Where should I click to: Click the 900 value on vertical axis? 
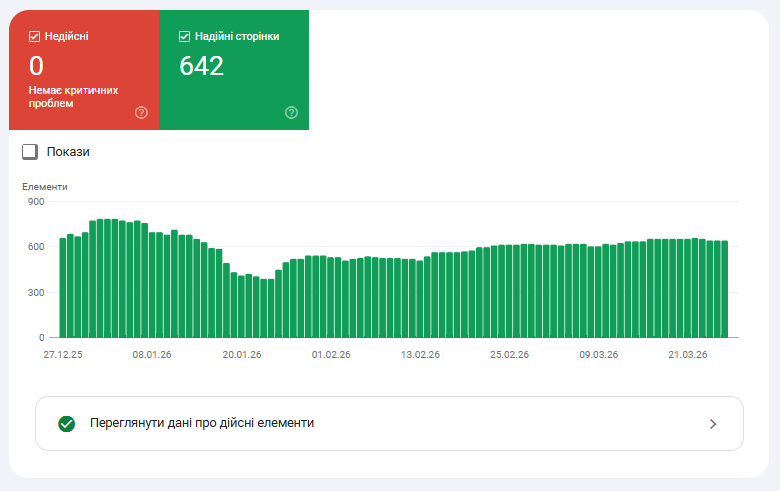tap(36, 202)
